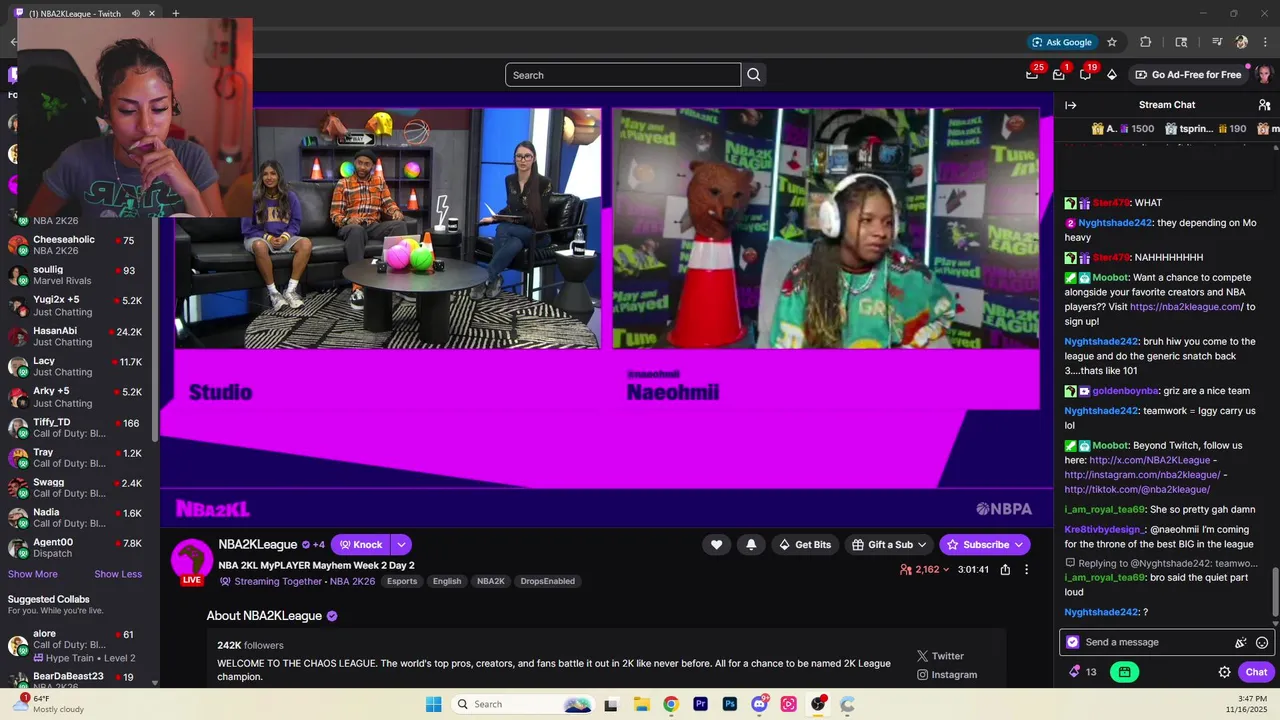
Task: Click the English tag
Action: 447,581
